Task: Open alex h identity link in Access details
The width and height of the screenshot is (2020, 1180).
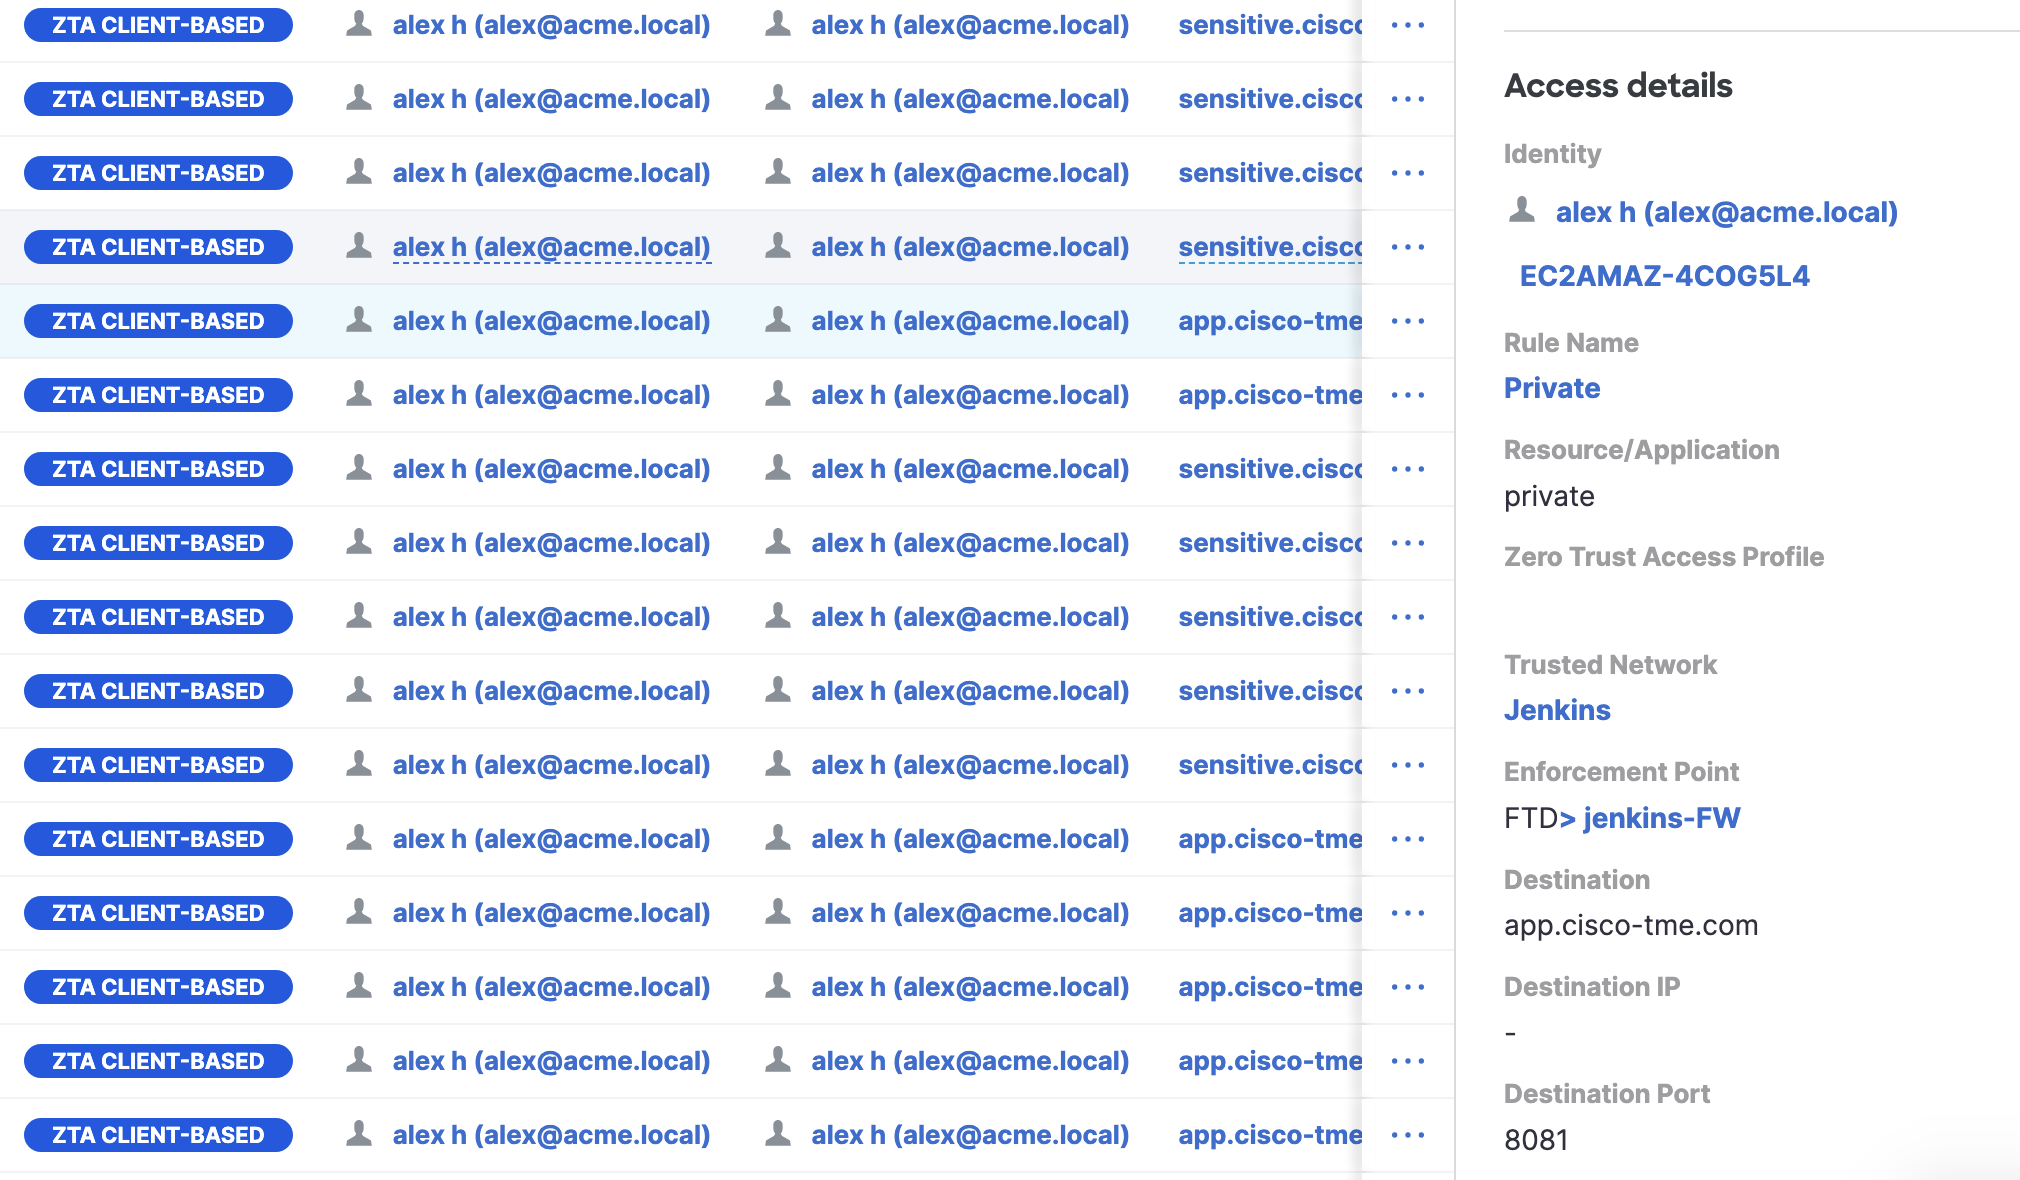Action: pyautogui.click(x=1726, y=212)
